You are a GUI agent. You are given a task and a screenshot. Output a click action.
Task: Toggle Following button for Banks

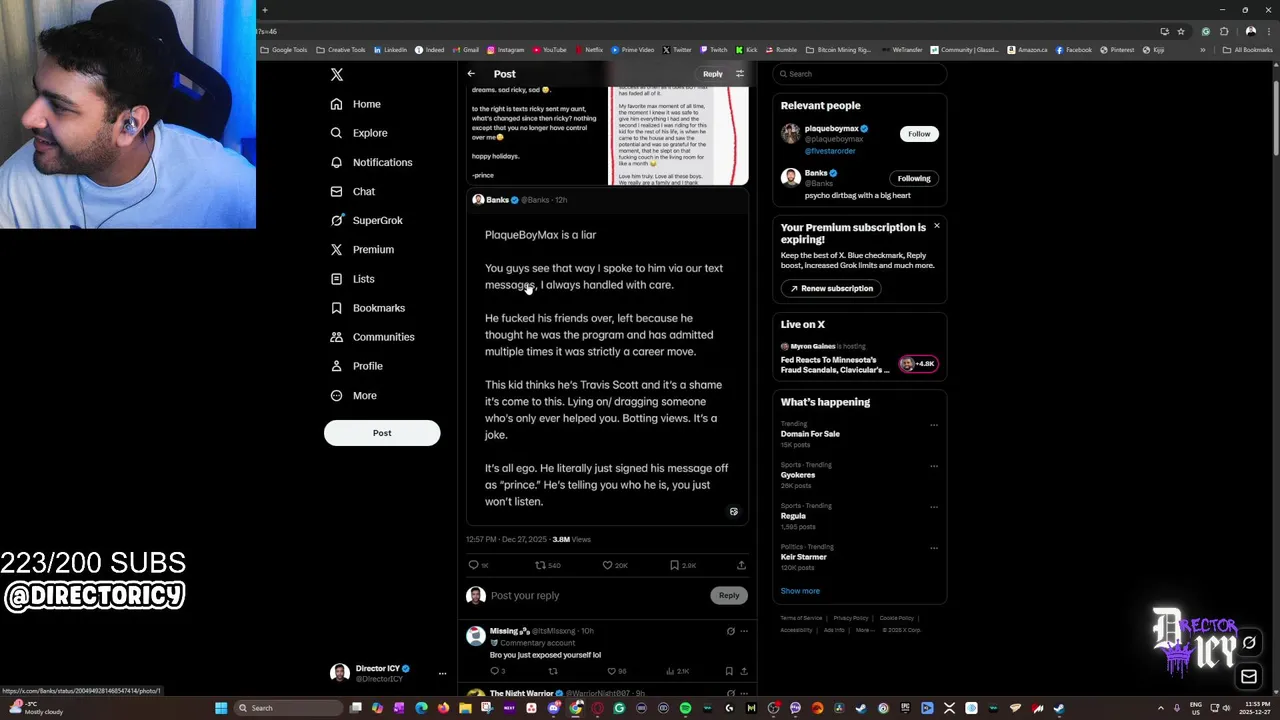[x=913, y=178]
